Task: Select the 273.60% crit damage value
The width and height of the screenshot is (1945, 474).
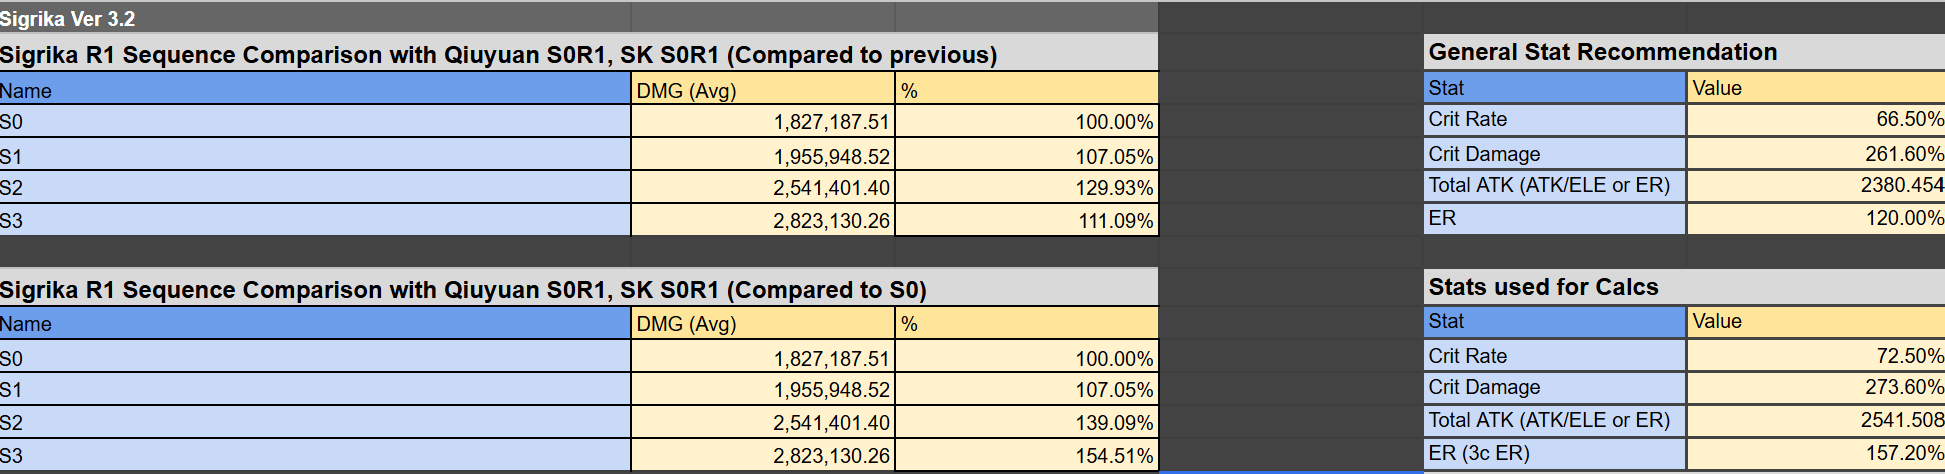Action: pos(1816,387)
